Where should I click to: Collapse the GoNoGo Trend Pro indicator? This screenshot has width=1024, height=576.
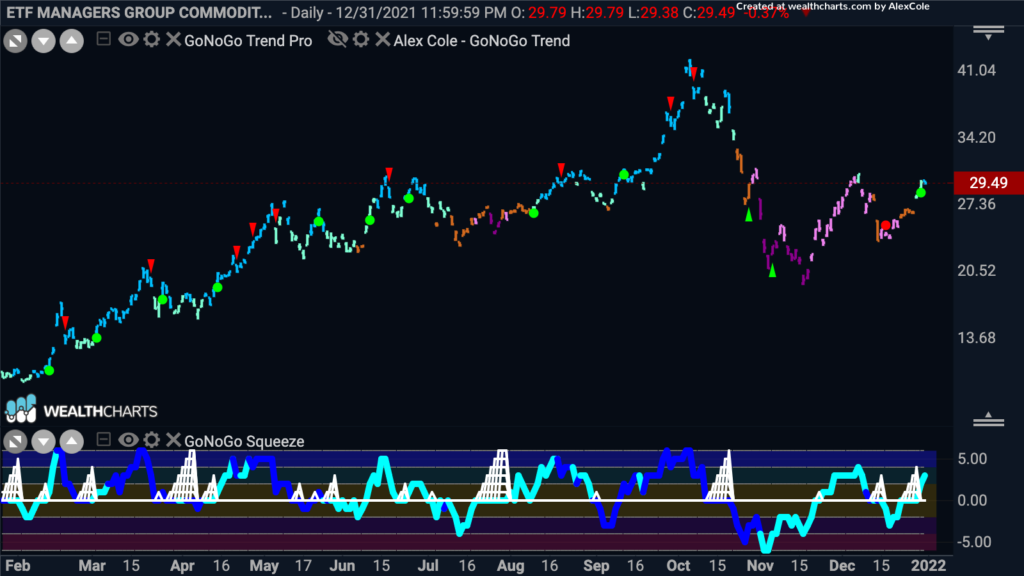[x=103, y=39]
